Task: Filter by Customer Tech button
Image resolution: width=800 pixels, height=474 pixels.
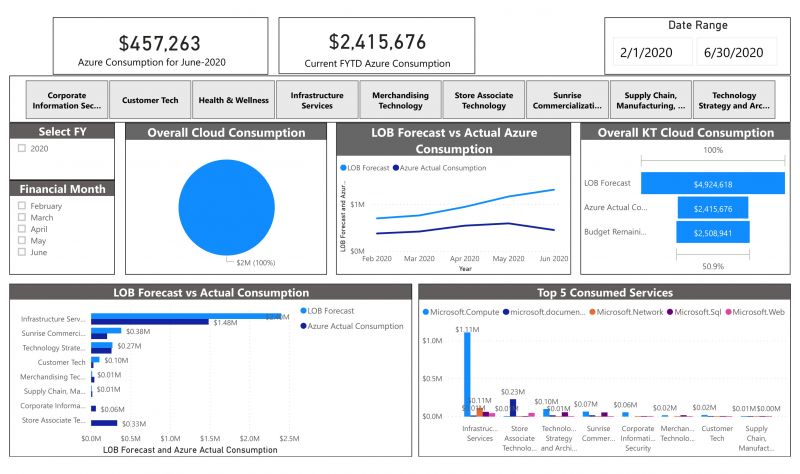Action: tap(150, 100)
